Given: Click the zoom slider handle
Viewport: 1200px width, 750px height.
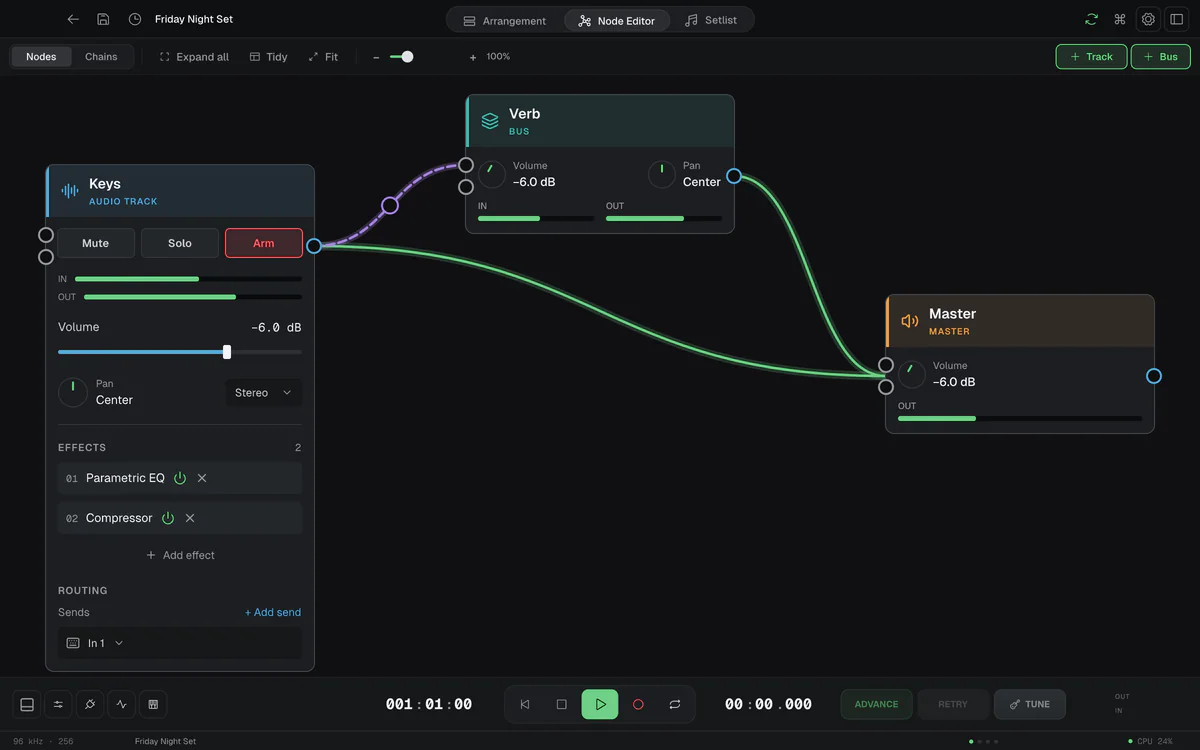Looking at the screenshot, I should click(x=407, y=57).
